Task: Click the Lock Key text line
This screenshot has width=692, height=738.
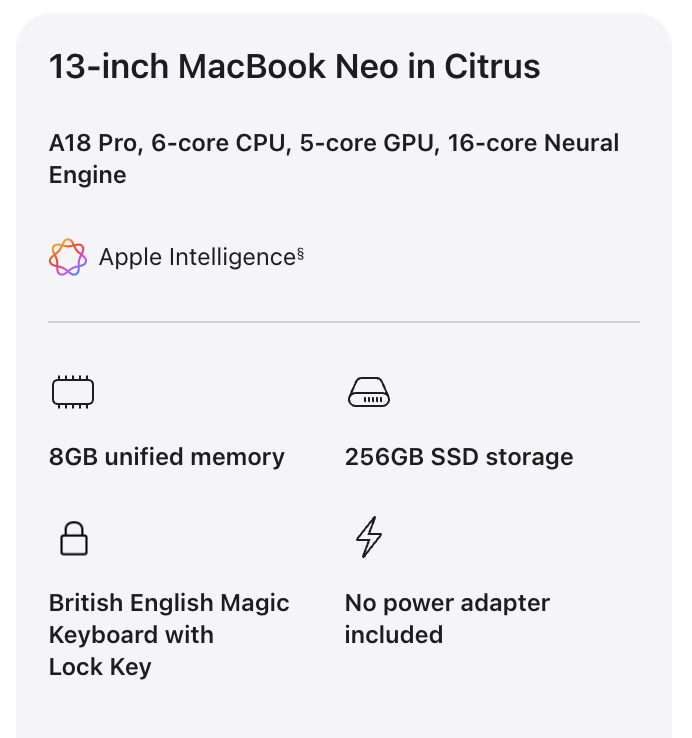Action: 100,667
